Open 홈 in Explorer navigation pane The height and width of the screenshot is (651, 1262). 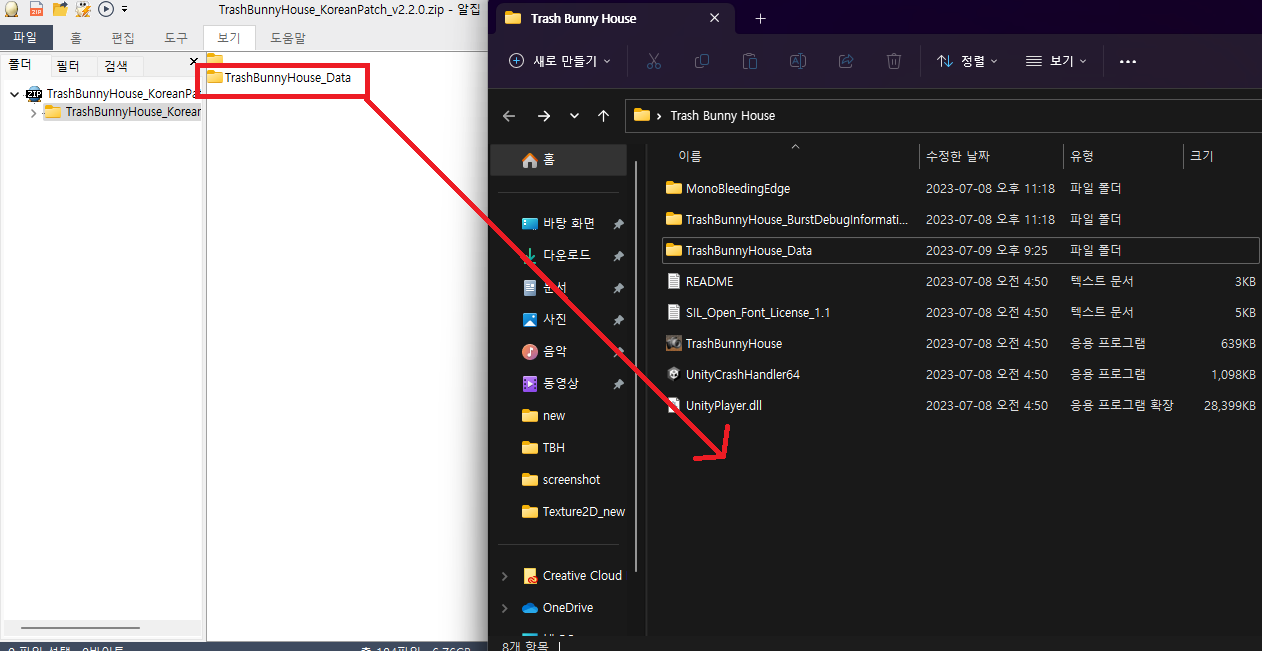[559, 160]
